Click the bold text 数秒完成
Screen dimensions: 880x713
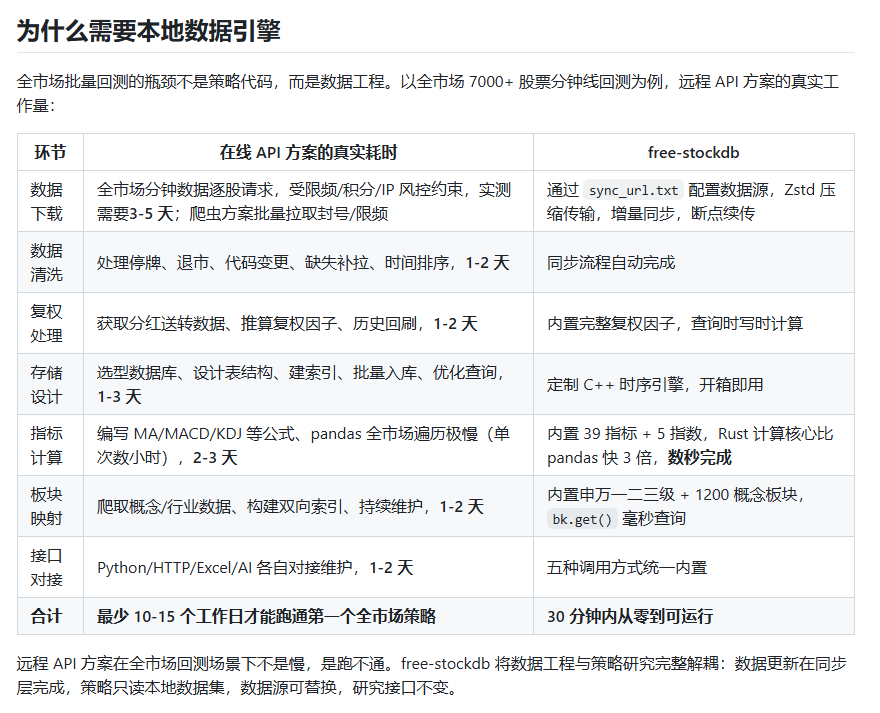tap(700, 458)
